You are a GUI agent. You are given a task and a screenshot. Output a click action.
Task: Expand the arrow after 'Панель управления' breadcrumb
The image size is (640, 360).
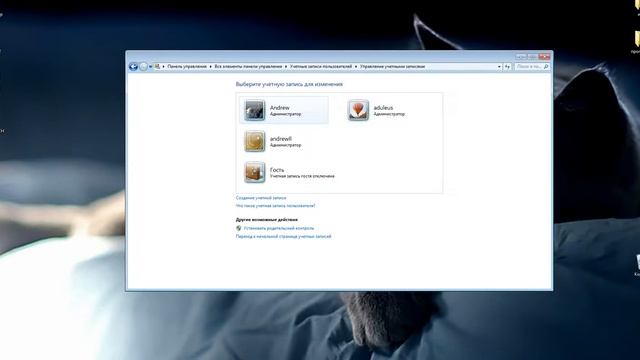(x=211, y=67)
